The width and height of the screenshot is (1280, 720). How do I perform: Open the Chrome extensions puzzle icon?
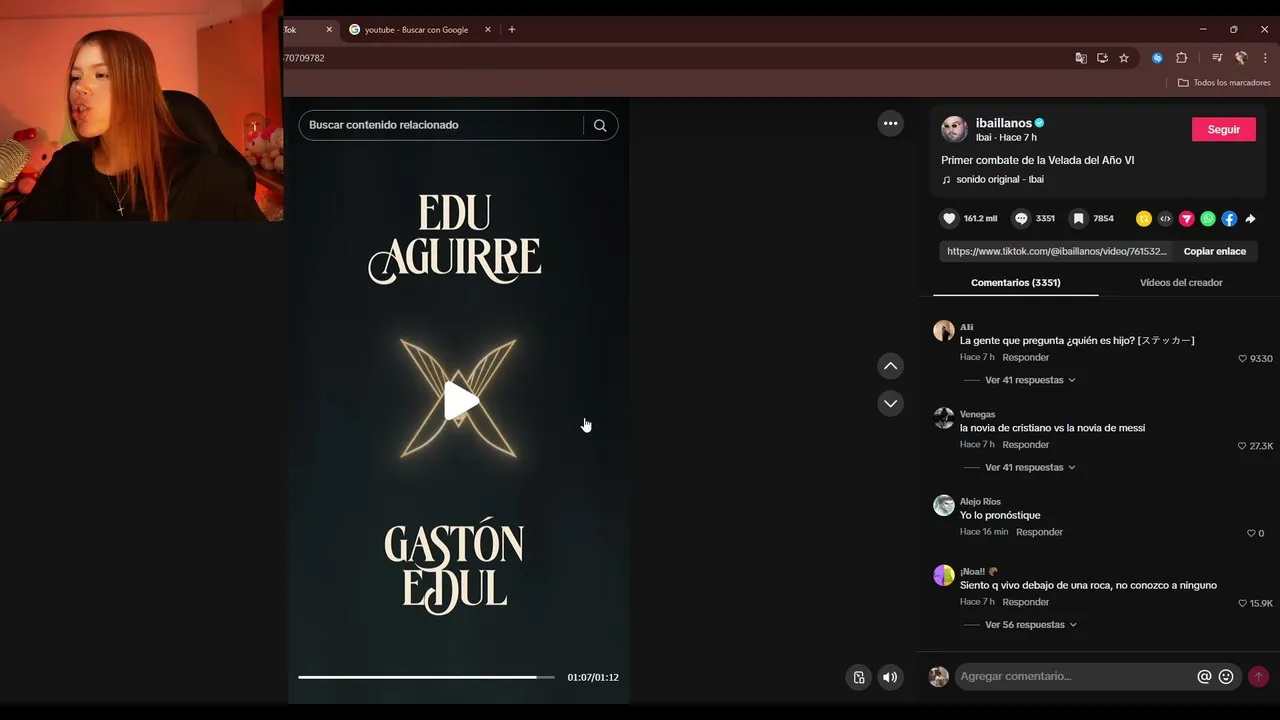(x=1181, y=58)
